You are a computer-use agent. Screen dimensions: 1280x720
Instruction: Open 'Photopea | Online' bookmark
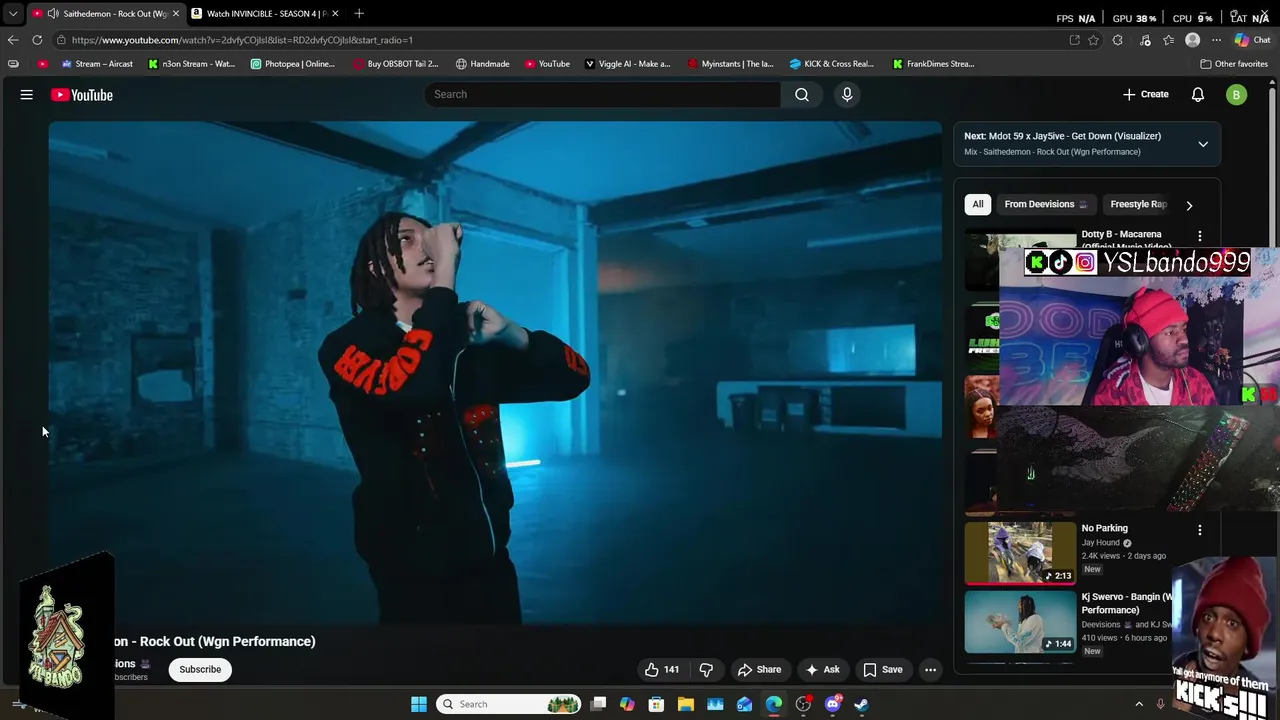click(x=292, y=64)
